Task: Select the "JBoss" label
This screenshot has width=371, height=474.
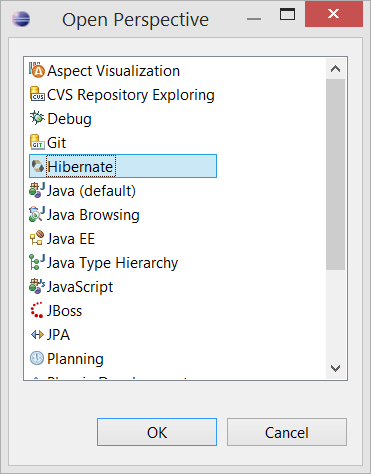Action: point(64,311)
